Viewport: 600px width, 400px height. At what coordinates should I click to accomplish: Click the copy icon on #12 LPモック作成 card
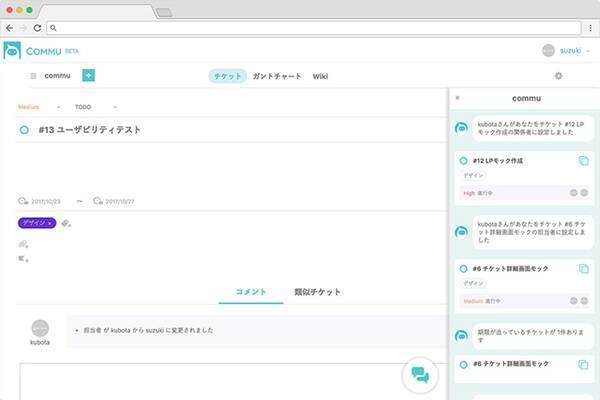(583, 161)
